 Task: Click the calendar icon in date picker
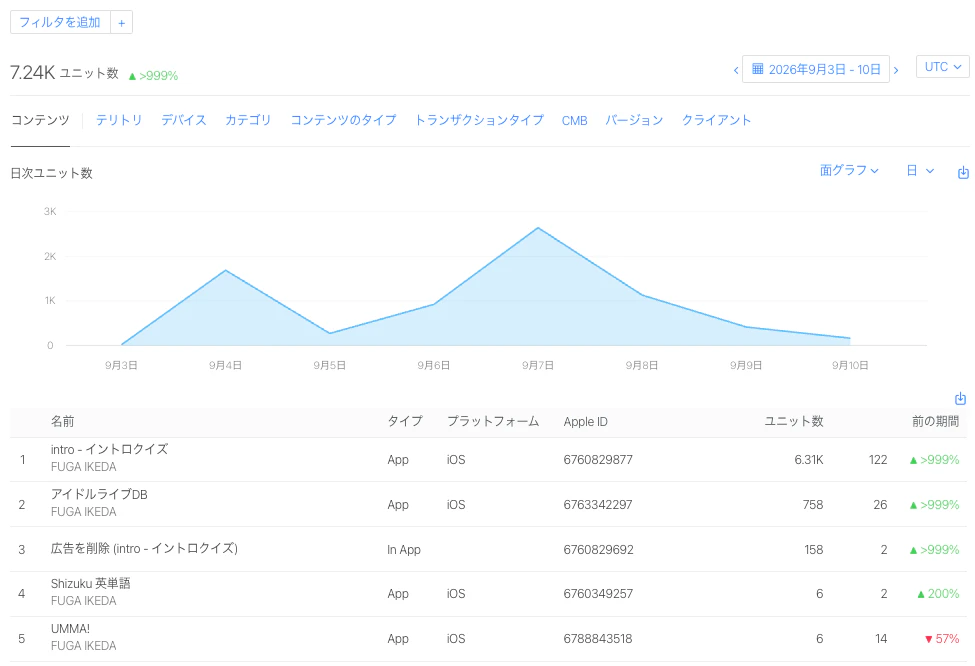point(757,69)
